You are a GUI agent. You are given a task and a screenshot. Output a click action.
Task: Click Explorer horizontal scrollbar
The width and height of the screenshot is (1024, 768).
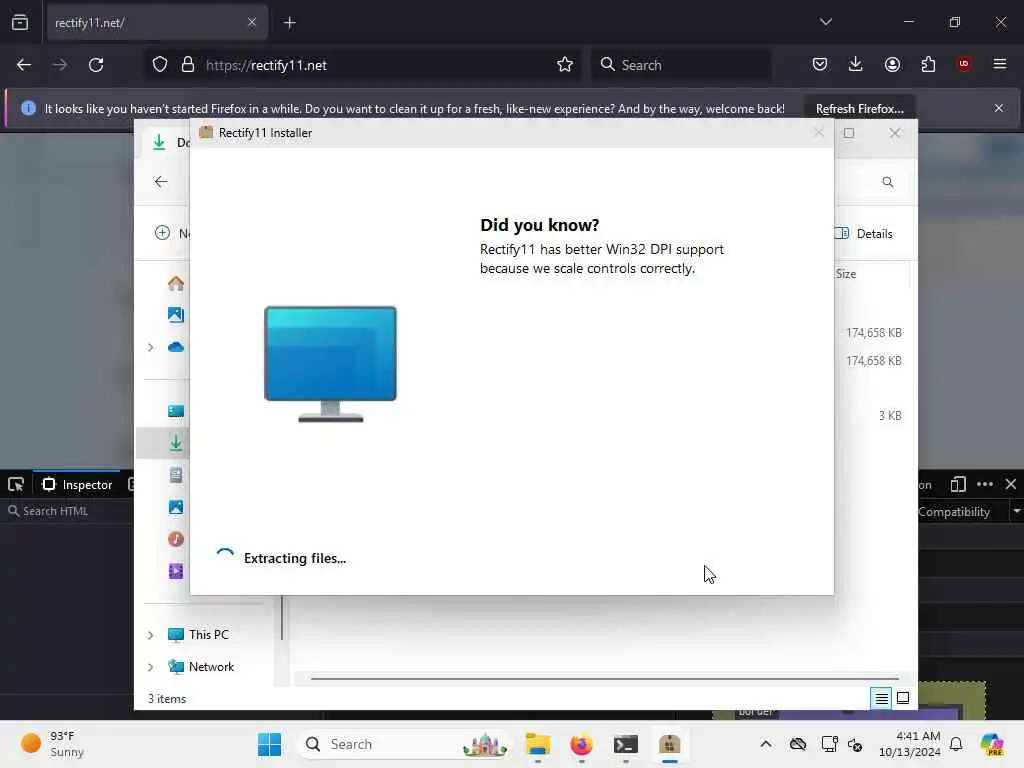pos(605,679)
